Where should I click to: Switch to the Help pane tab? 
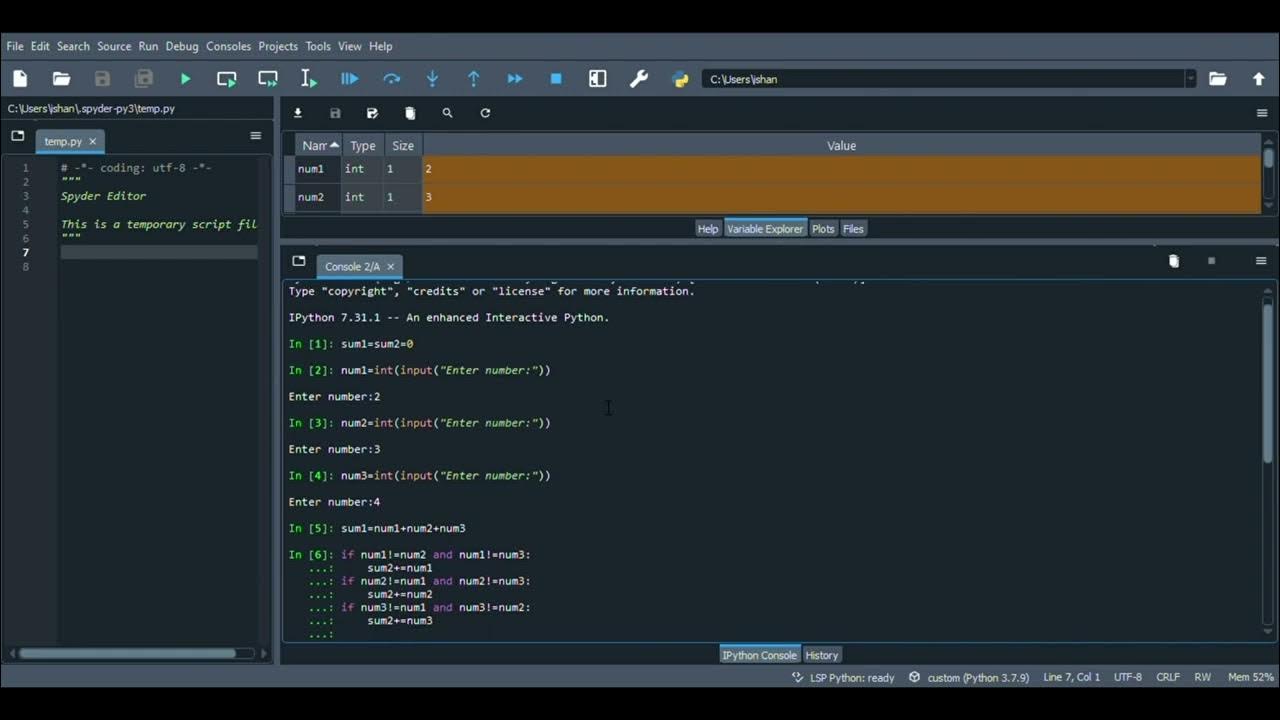click(x=708, y=229)
